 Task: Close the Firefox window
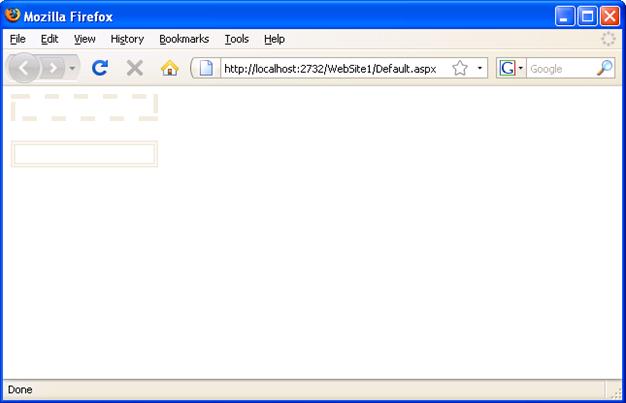pos(610,16)
